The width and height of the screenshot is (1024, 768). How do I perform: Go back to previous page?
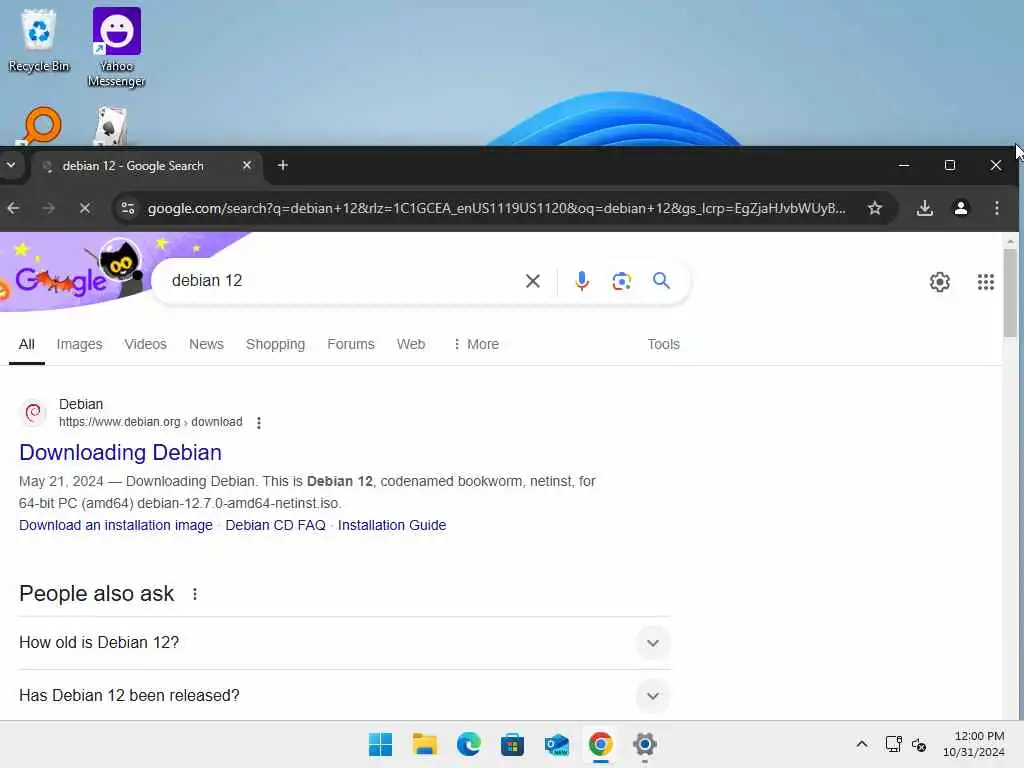14,208
